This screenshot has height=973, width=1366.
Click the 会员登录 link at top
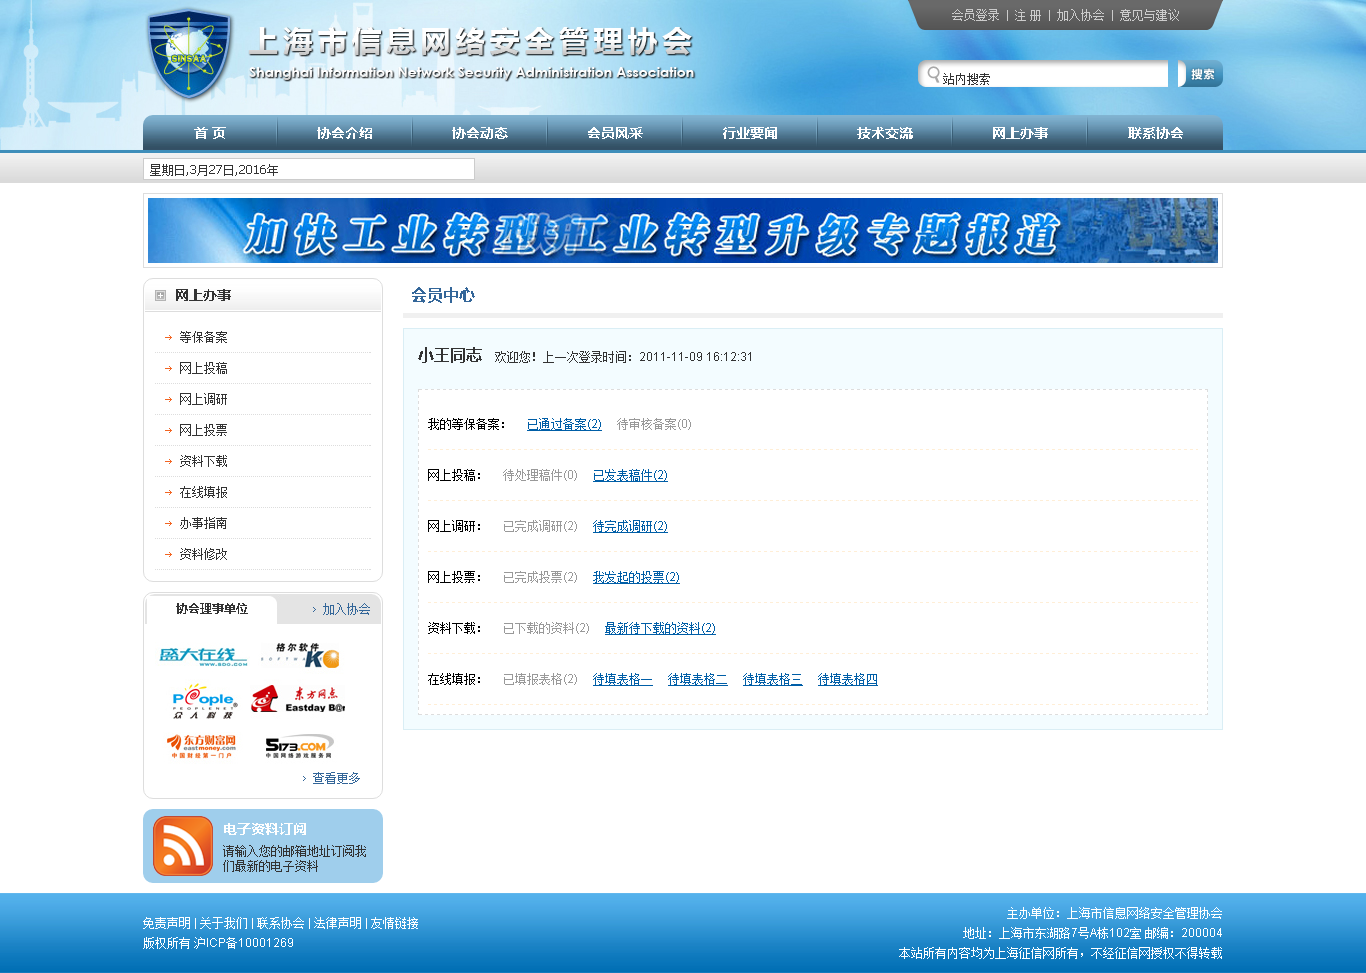click(x=975, y=16)
